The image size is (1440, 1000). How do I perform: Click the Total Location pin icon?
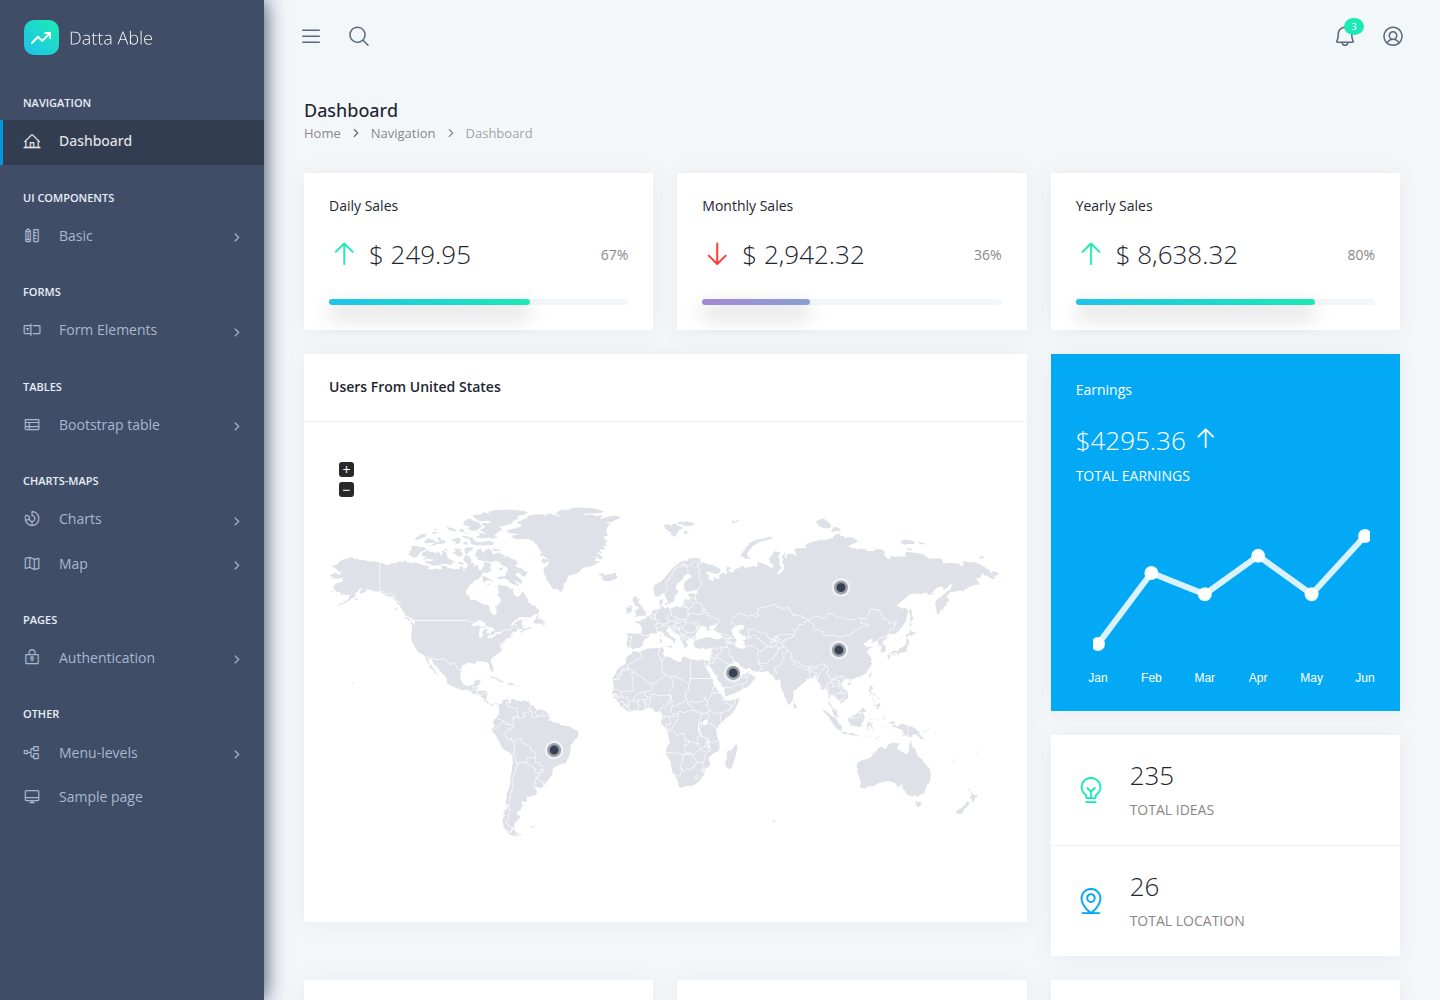click(1091, 901)
